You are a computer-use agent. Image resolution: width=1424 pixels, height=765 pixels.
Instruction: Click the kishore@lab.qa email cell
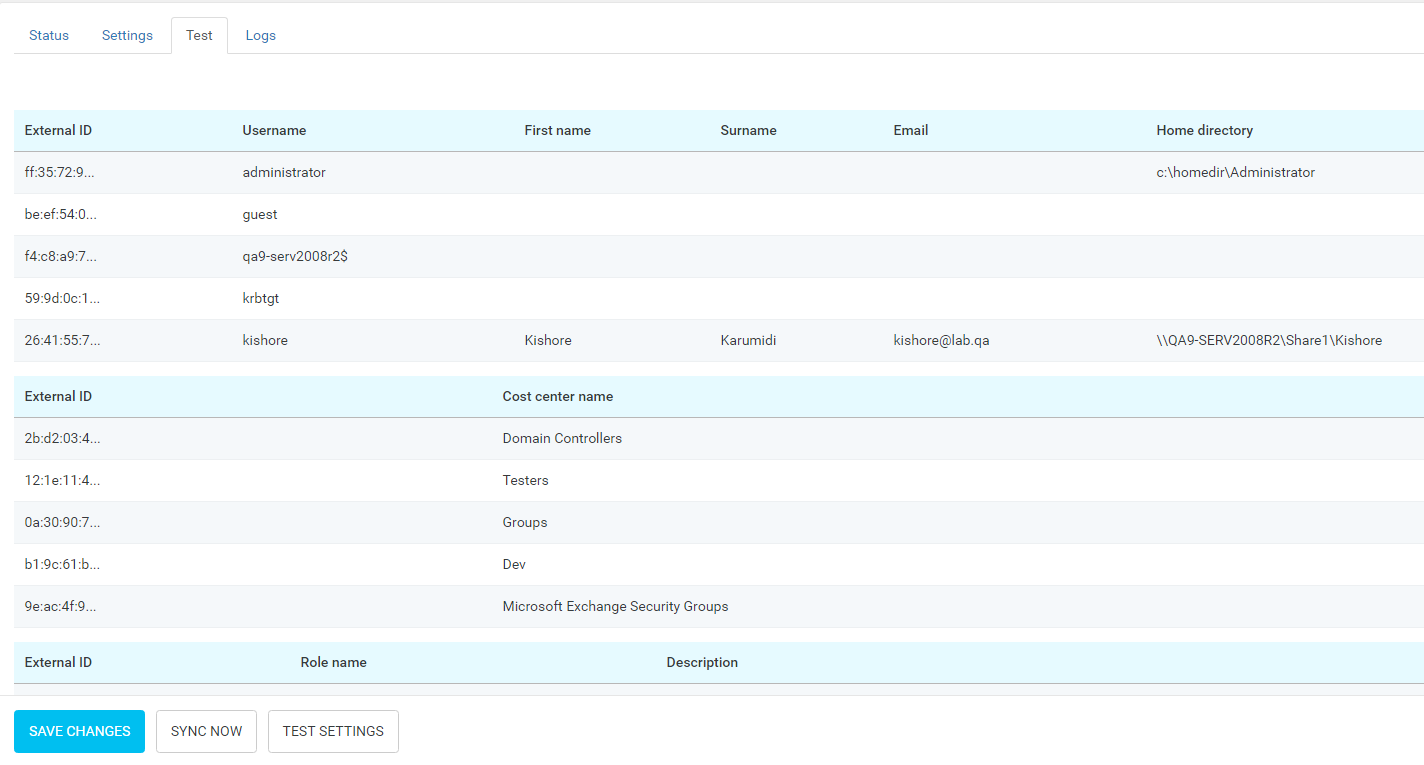[x=941, y=340]
